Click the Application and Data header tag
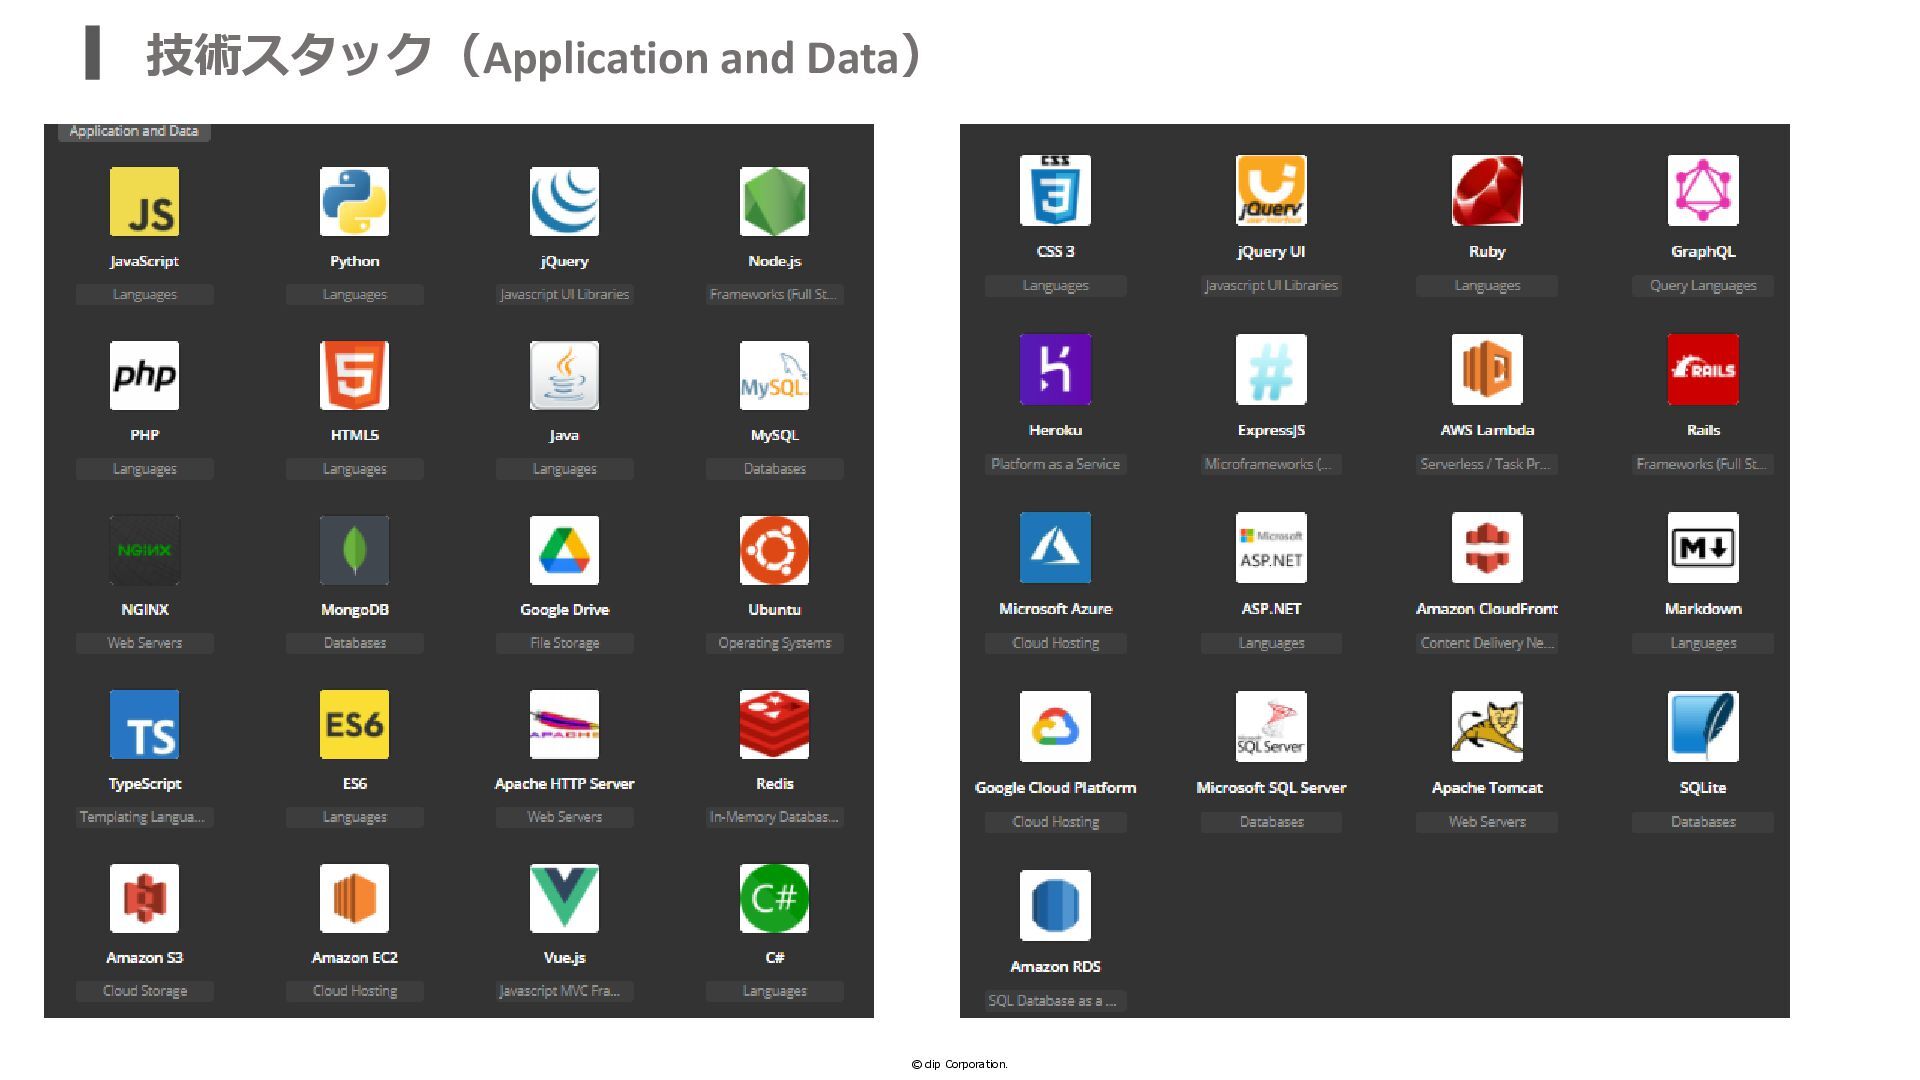The image size is (1920, 1080). [x=134, y=131]
